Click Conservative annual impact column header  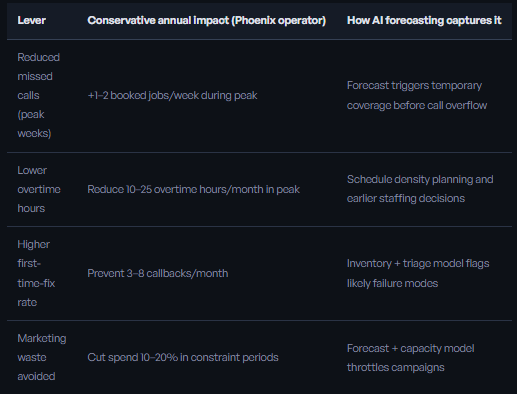coord(207,20)
